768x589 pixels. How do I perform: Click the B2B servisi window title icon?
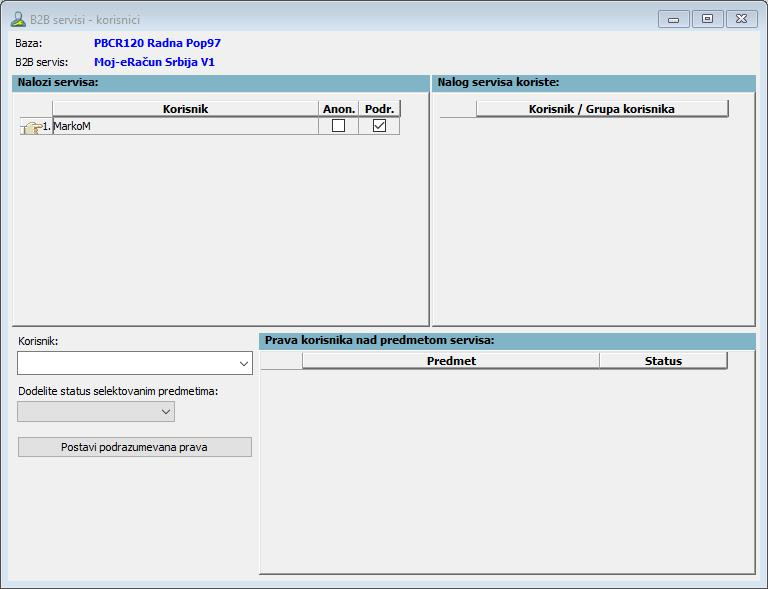pos(18,19)
